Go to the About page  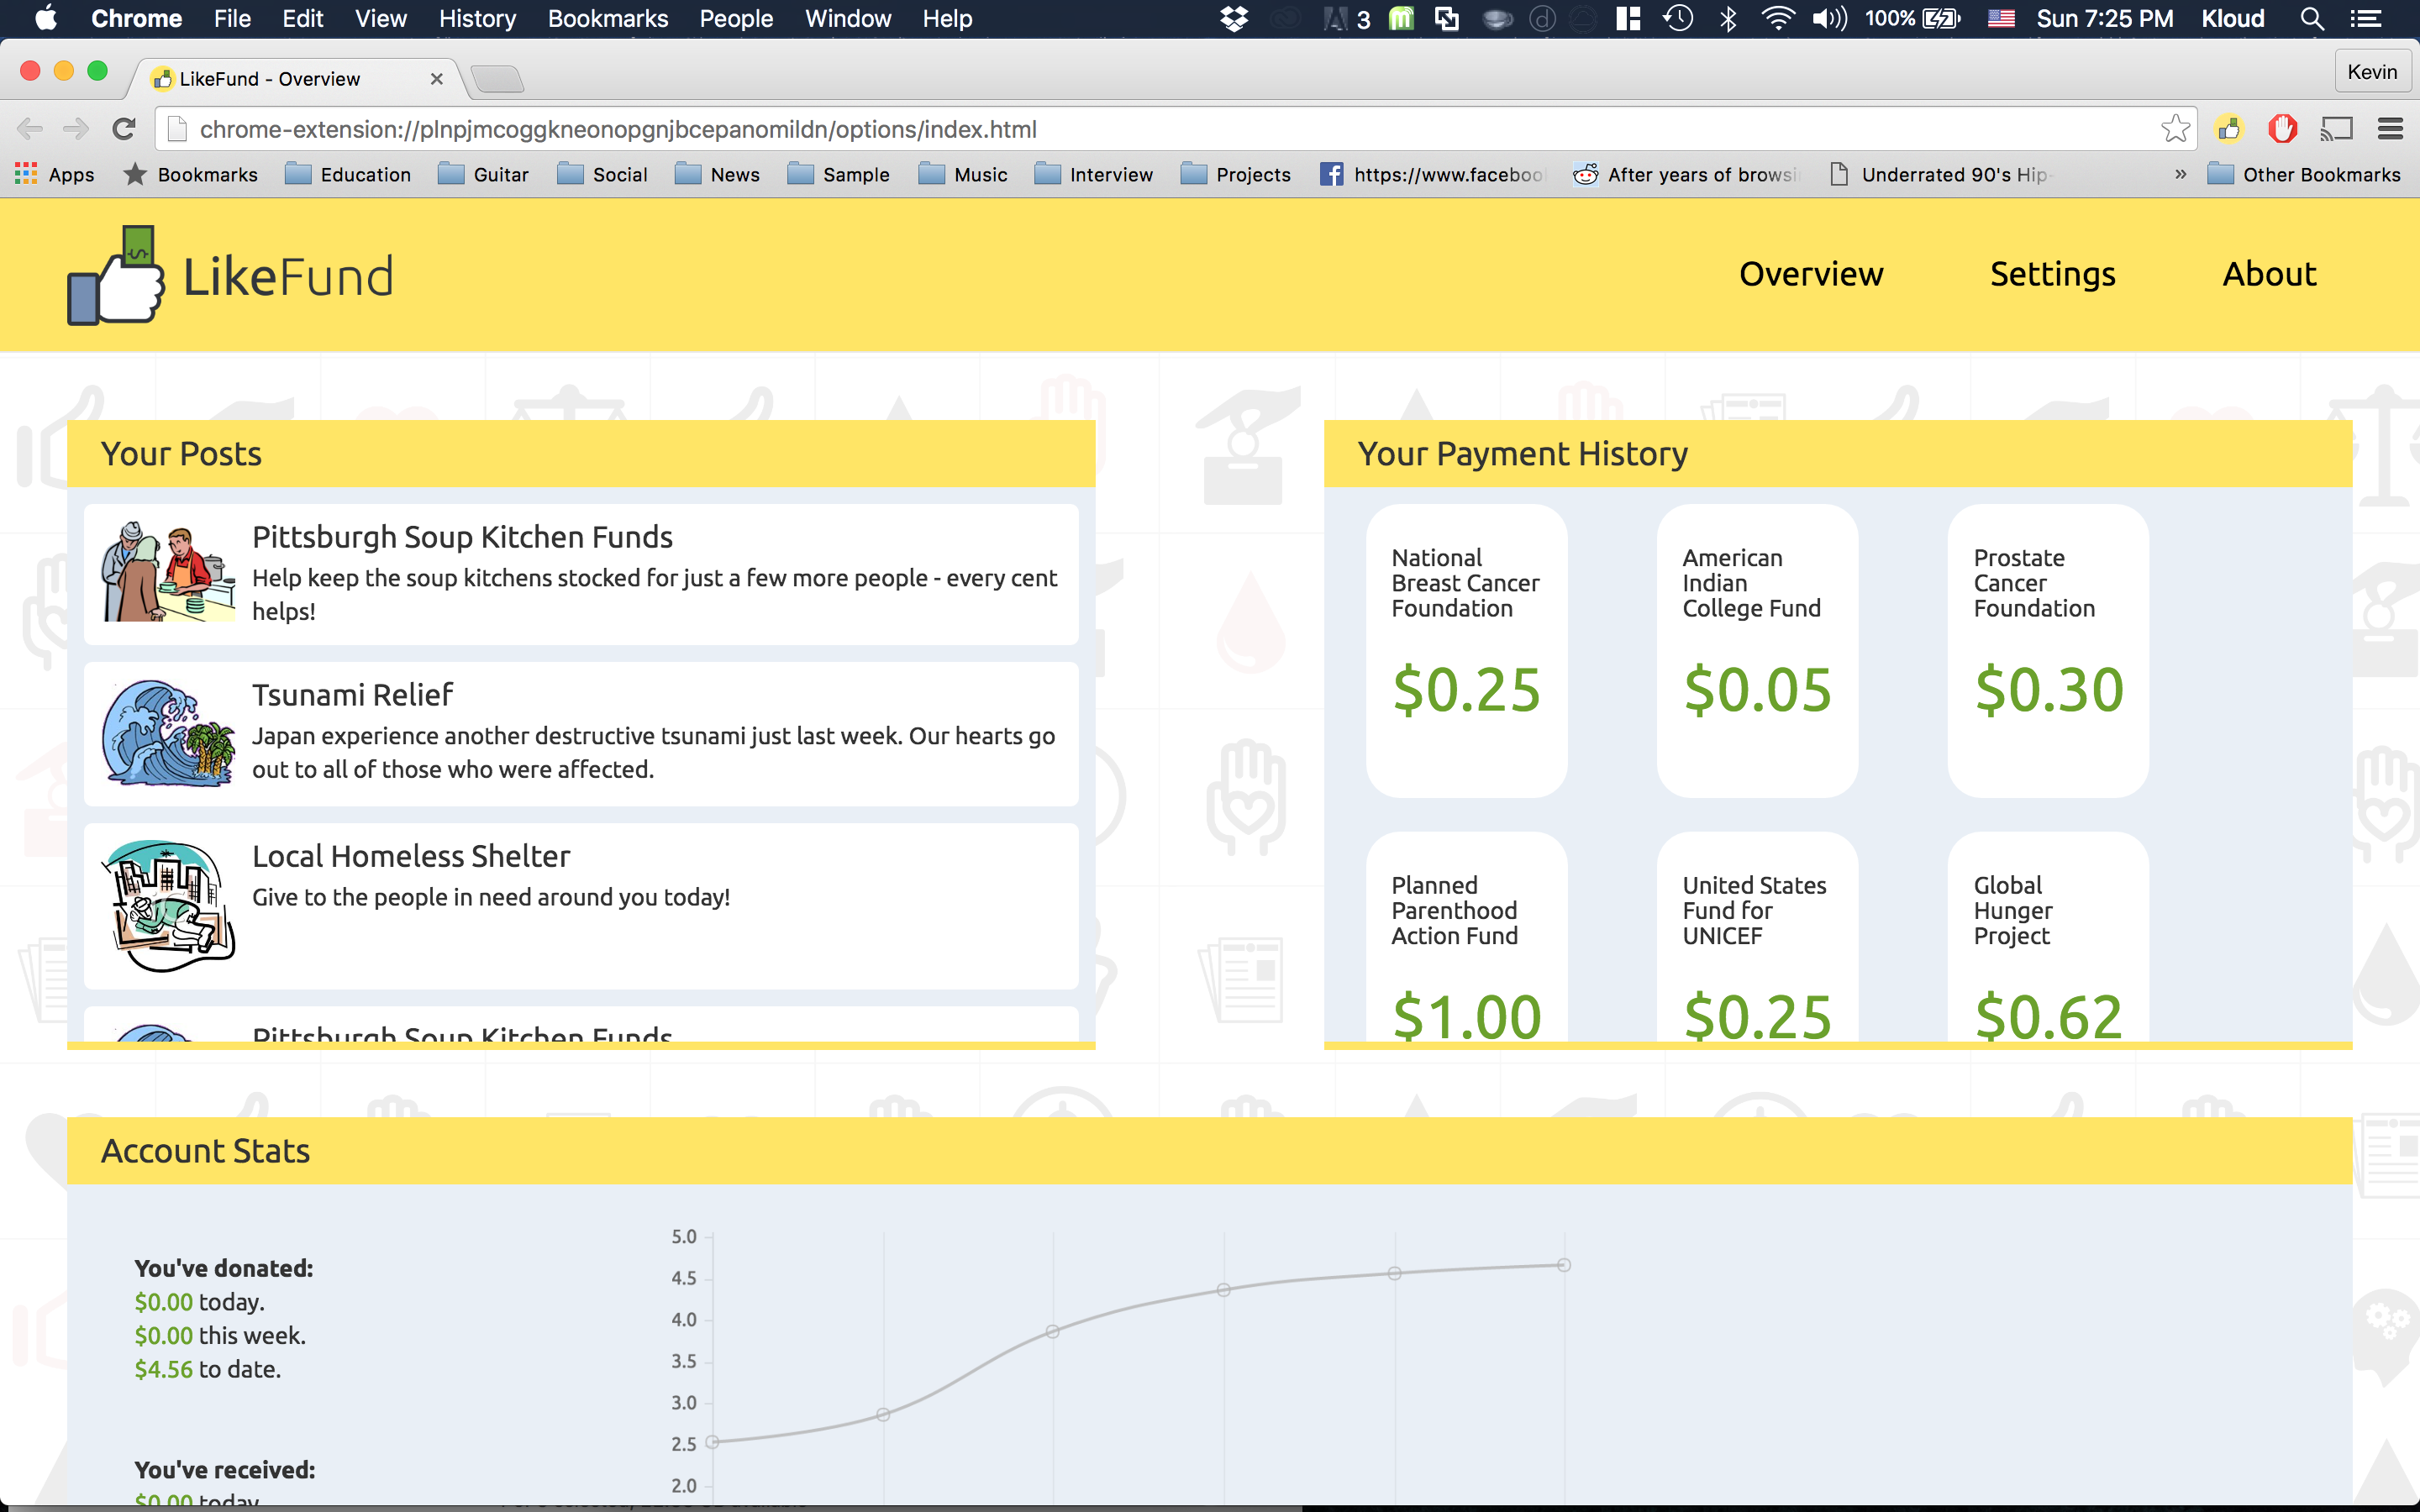(x=2269, y=274)
